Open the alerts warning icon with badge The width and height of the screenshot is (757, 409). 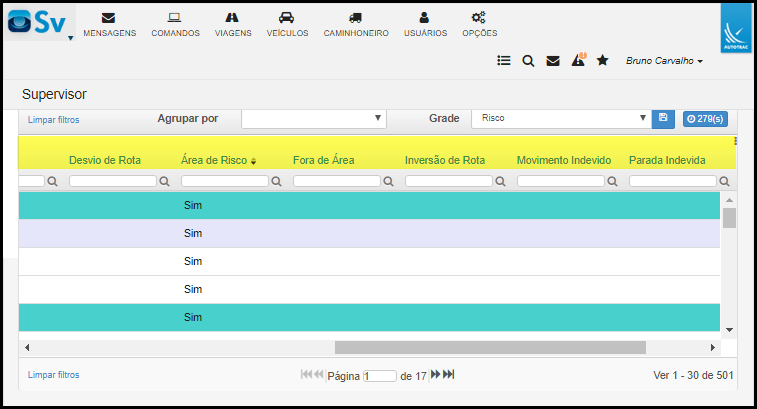[578, 59]
